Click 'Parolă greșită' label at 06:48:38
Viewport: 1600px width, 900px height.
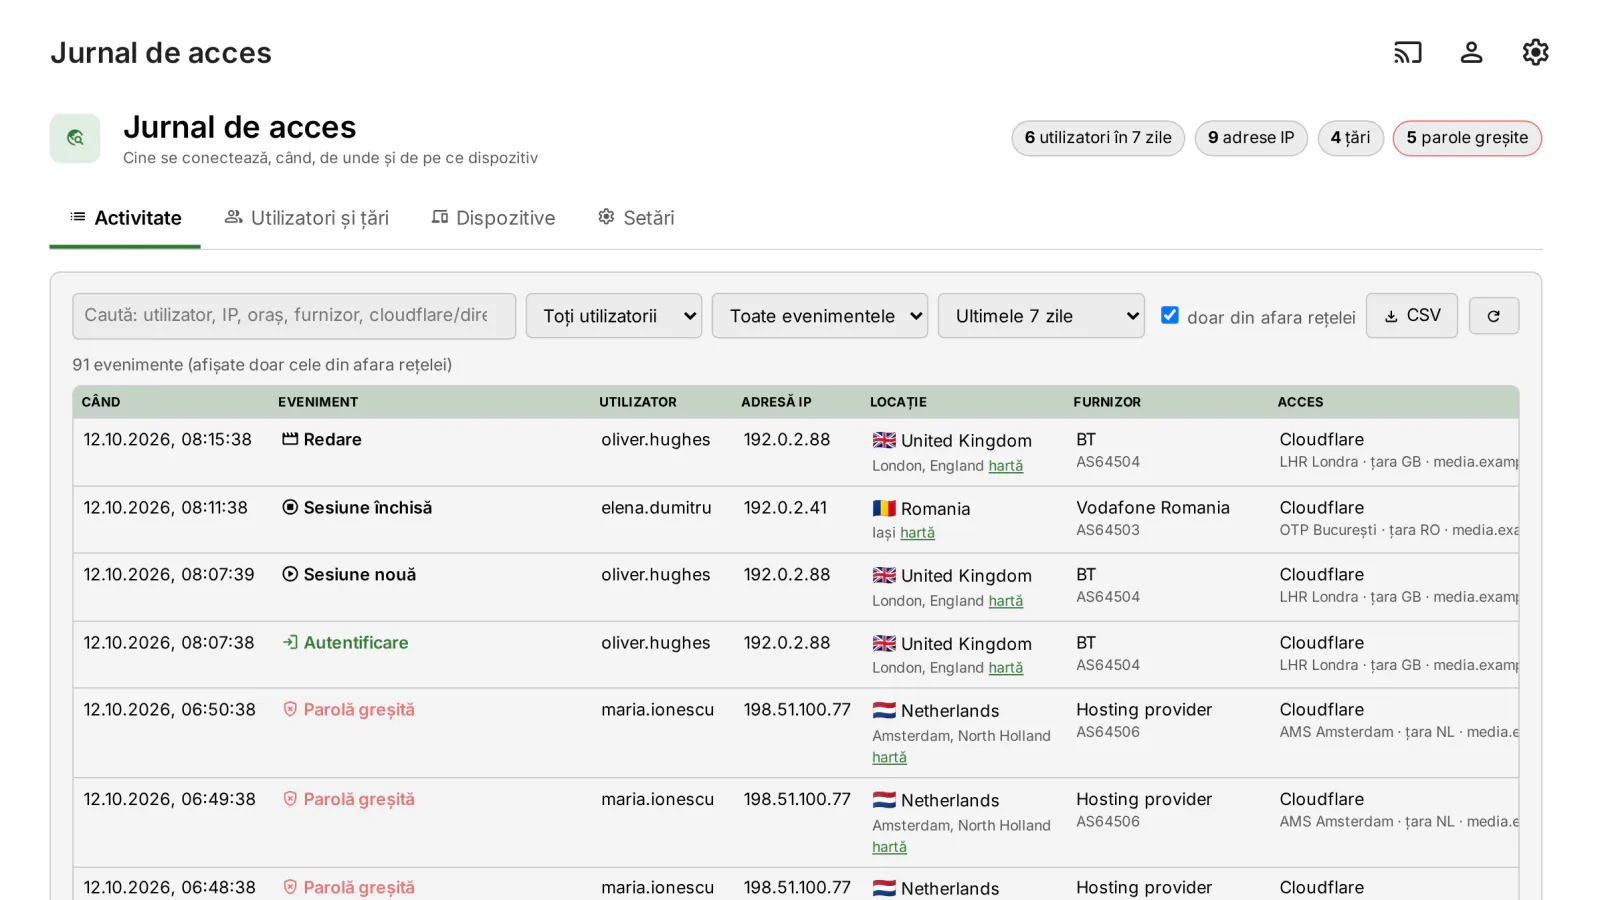(x=359, y=888)
